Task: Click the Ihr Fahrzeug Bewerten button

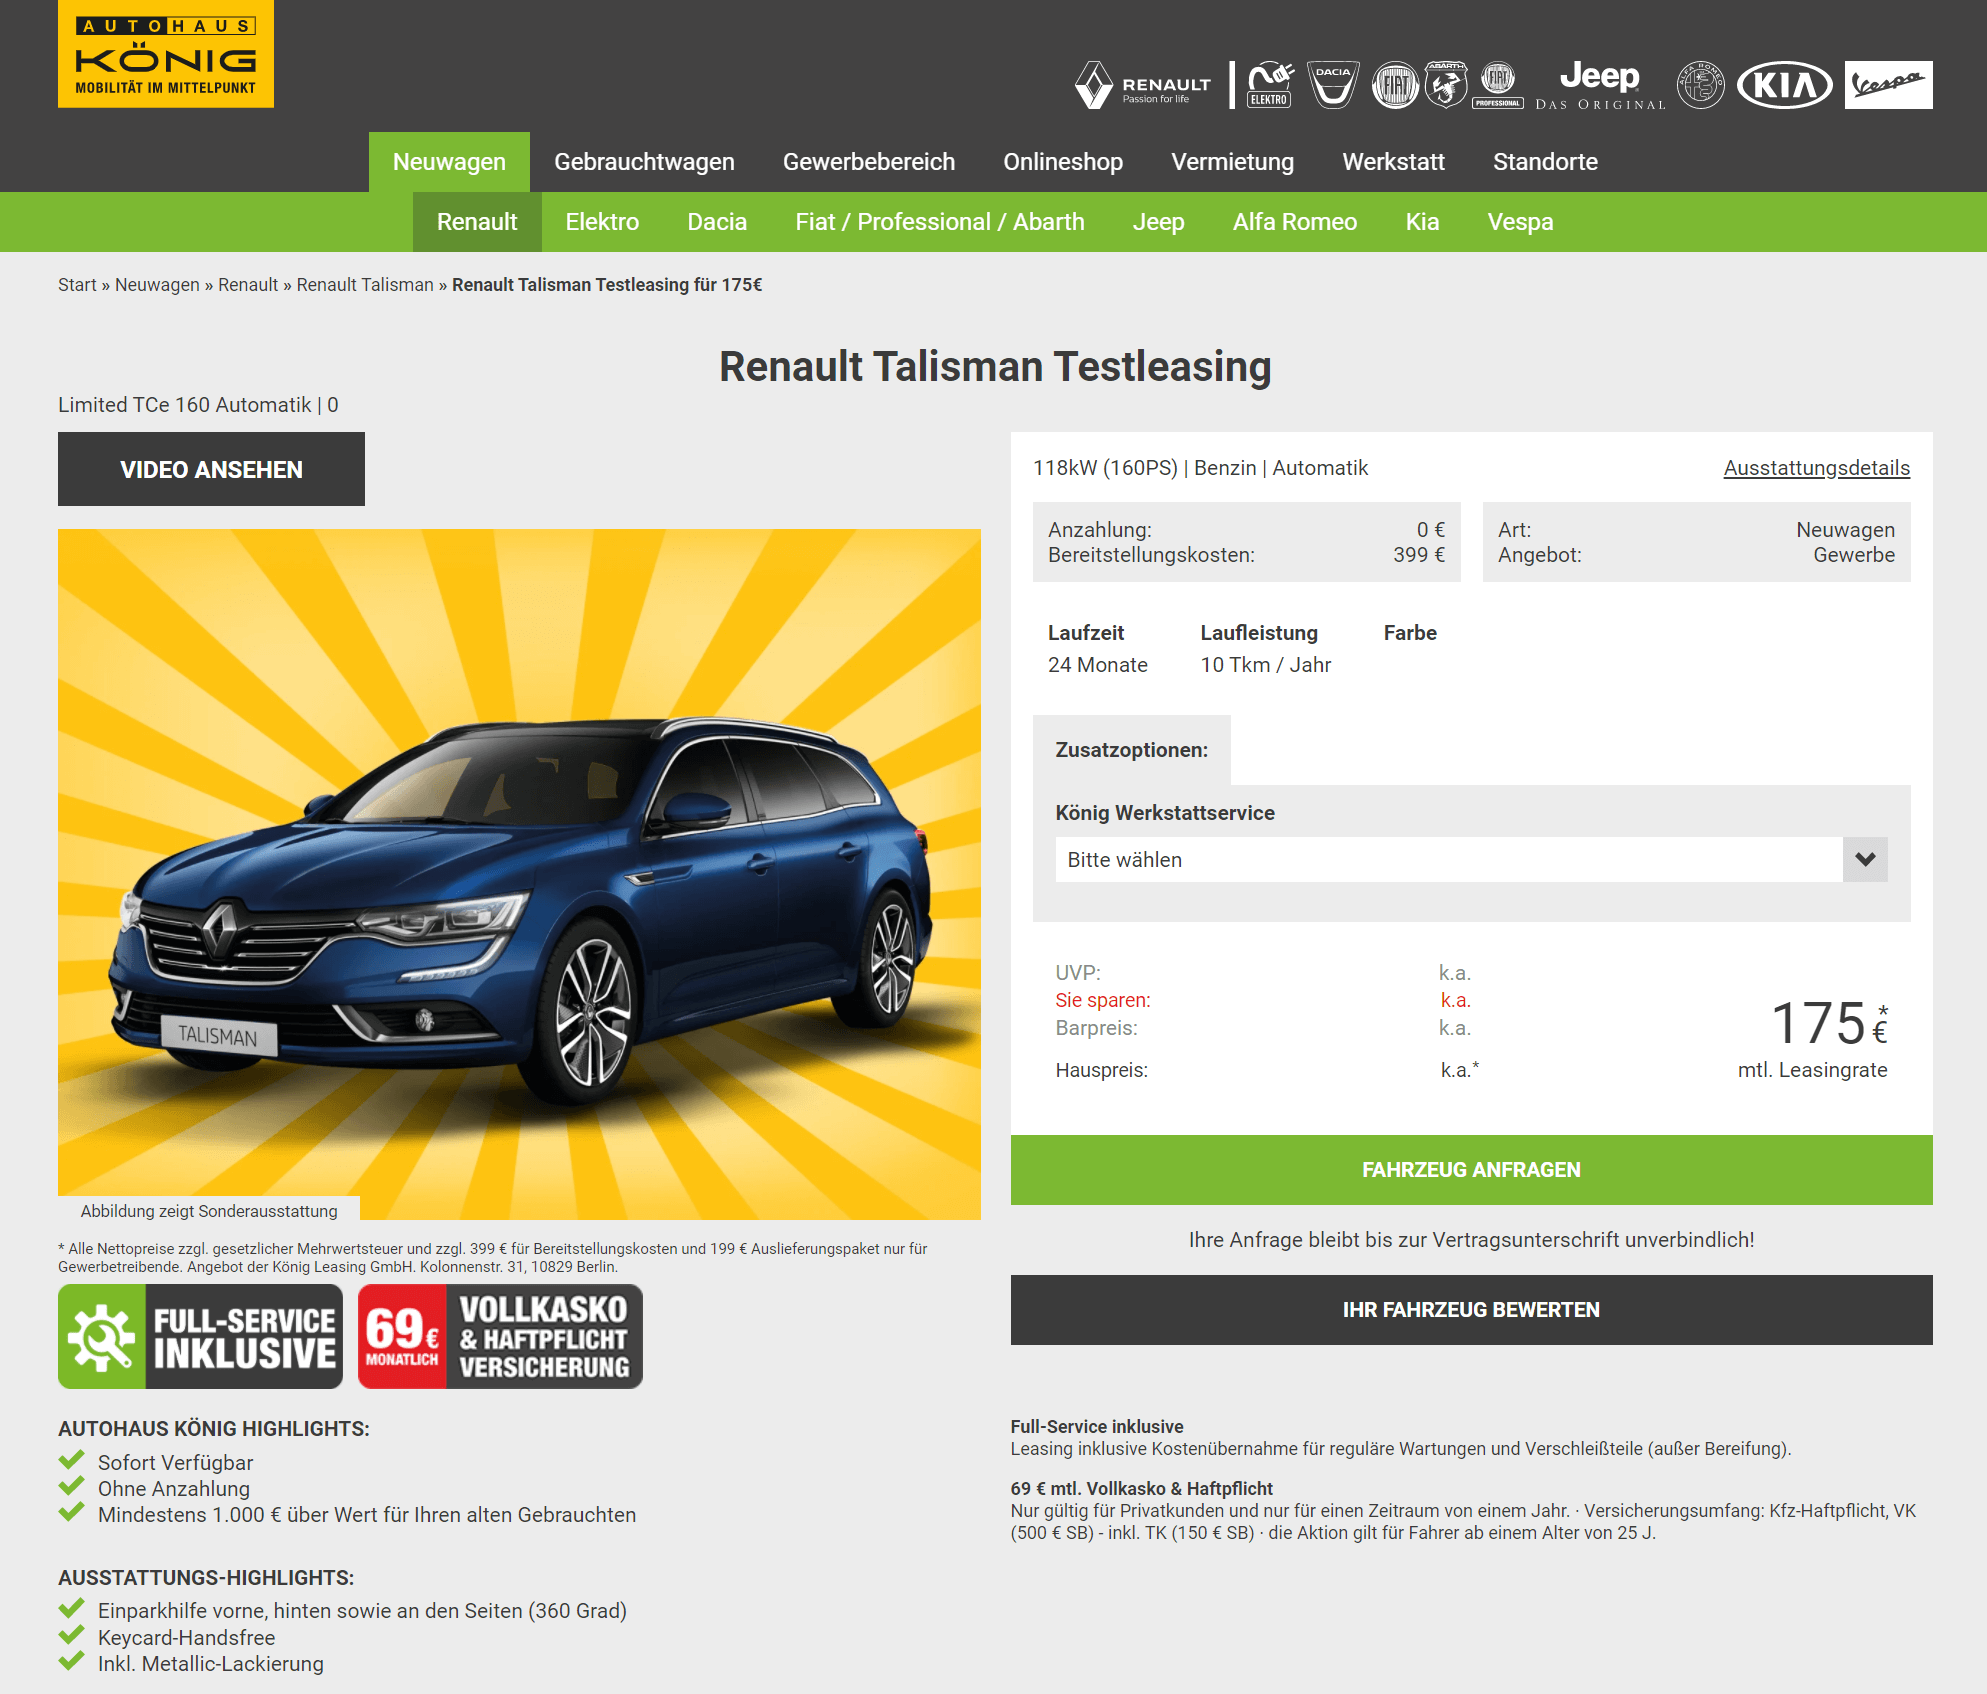Action: [x=1471, y=1310]
